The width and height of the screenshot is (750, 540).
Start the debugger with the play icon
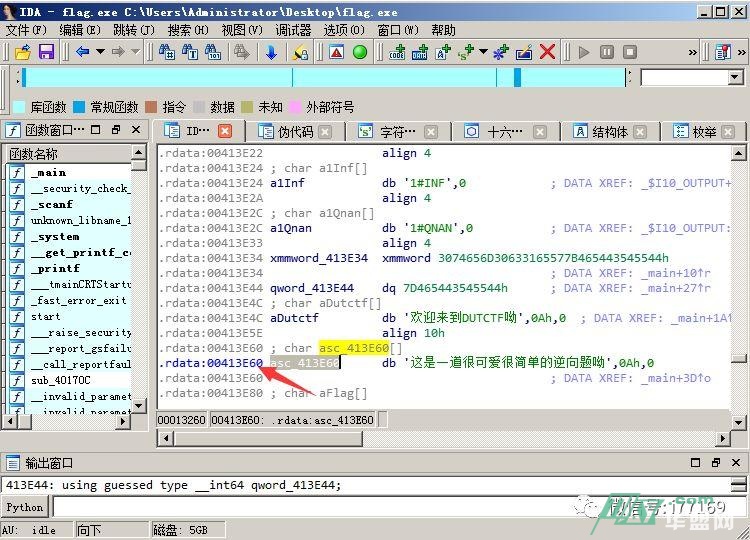click(x=584, y=52)
